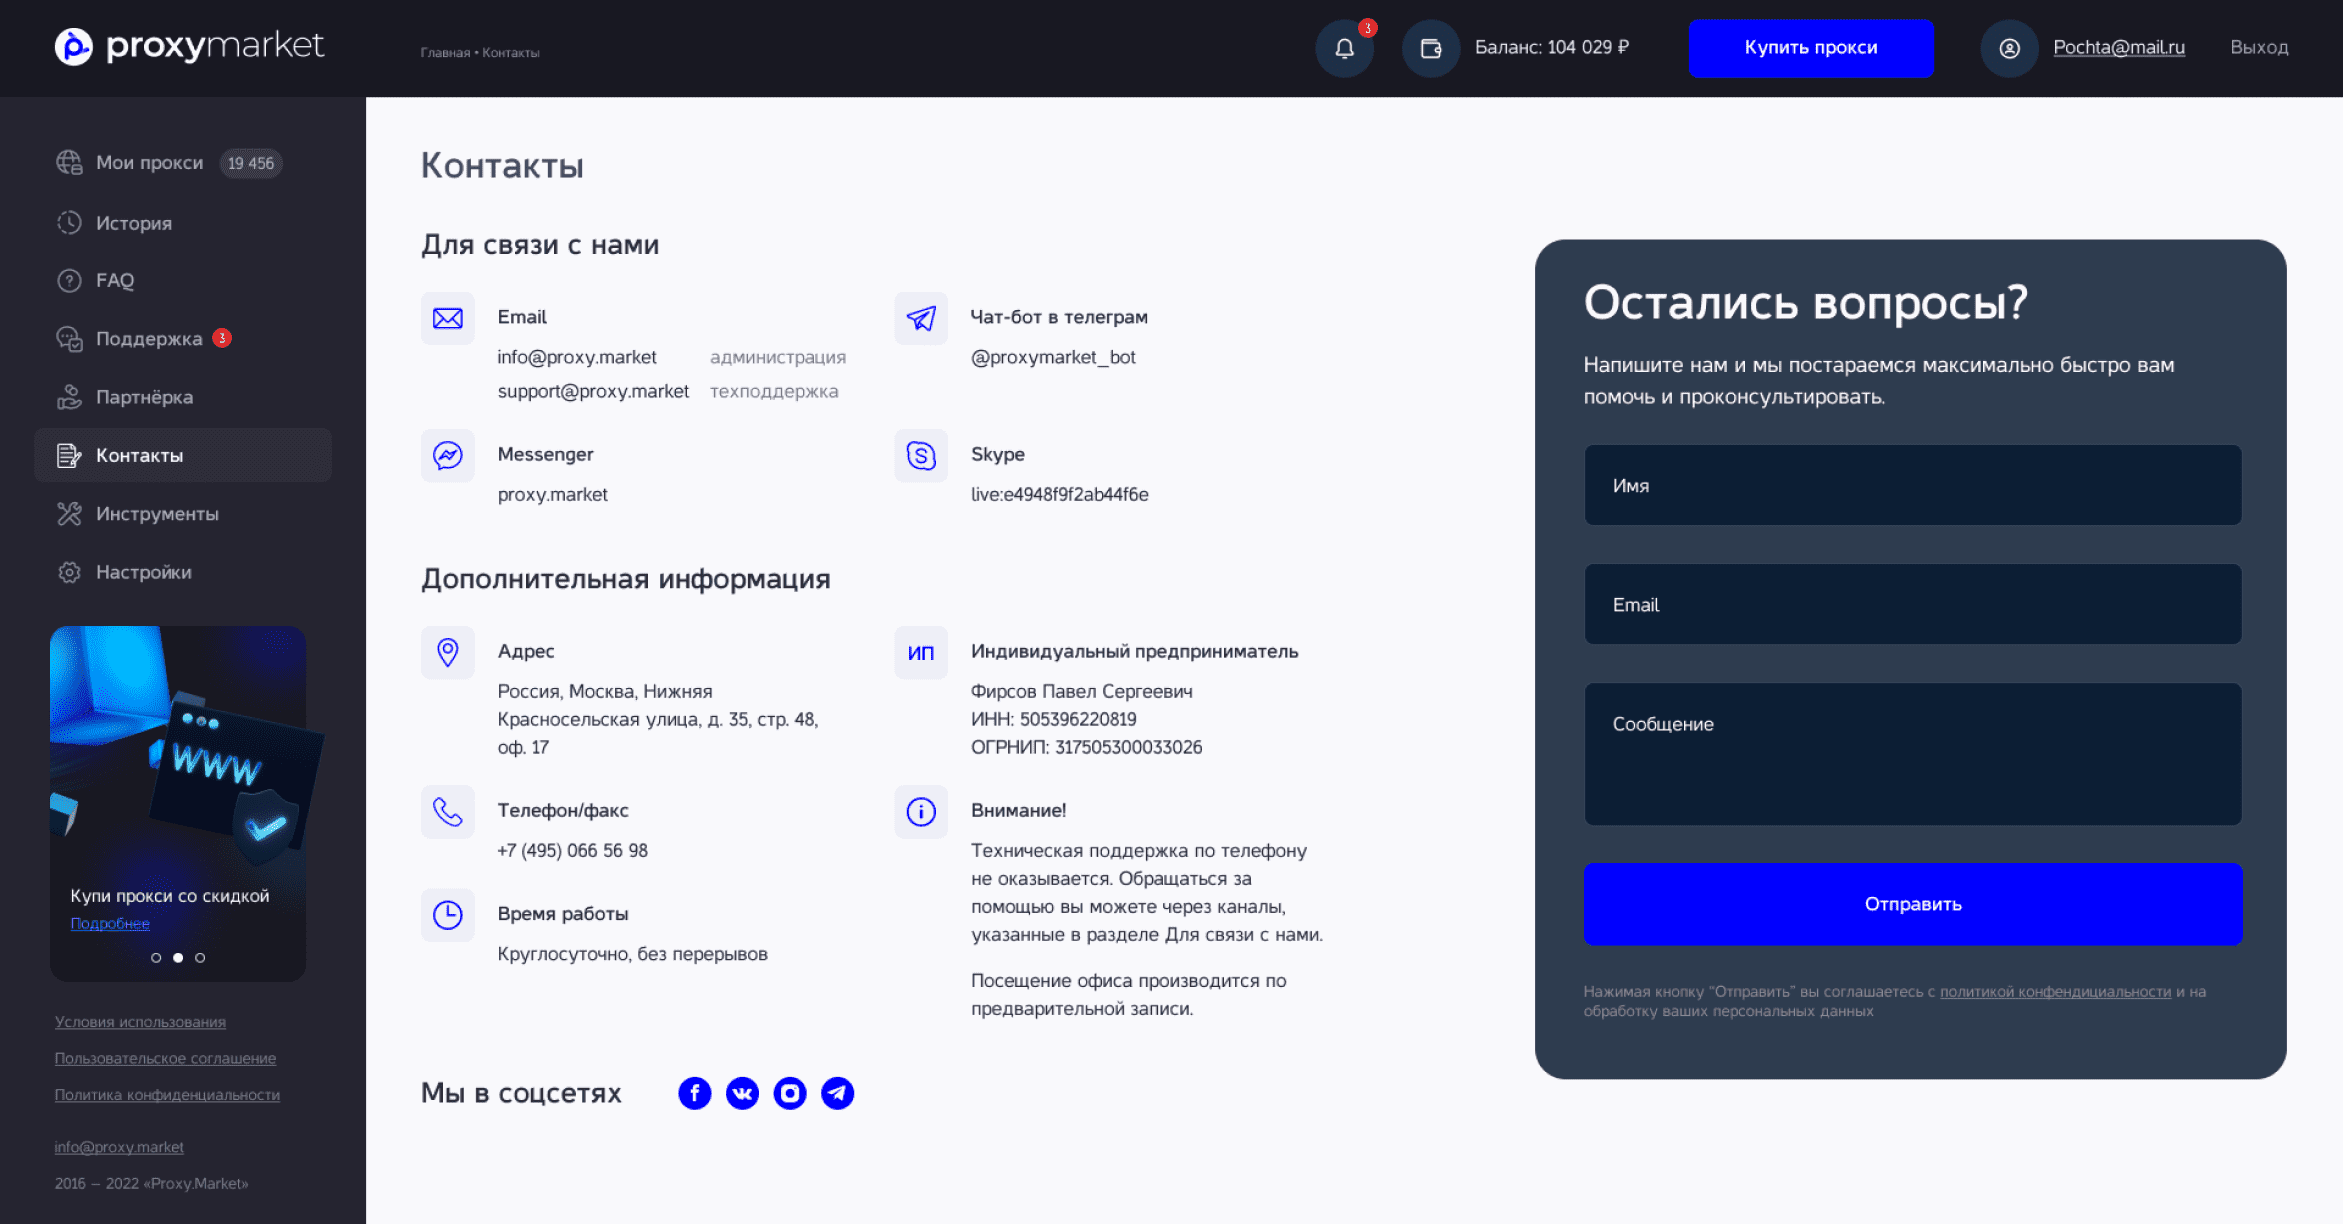2343x1224 pixels.
Task: Open the notifications bell icon
Action: point(1344,48)
